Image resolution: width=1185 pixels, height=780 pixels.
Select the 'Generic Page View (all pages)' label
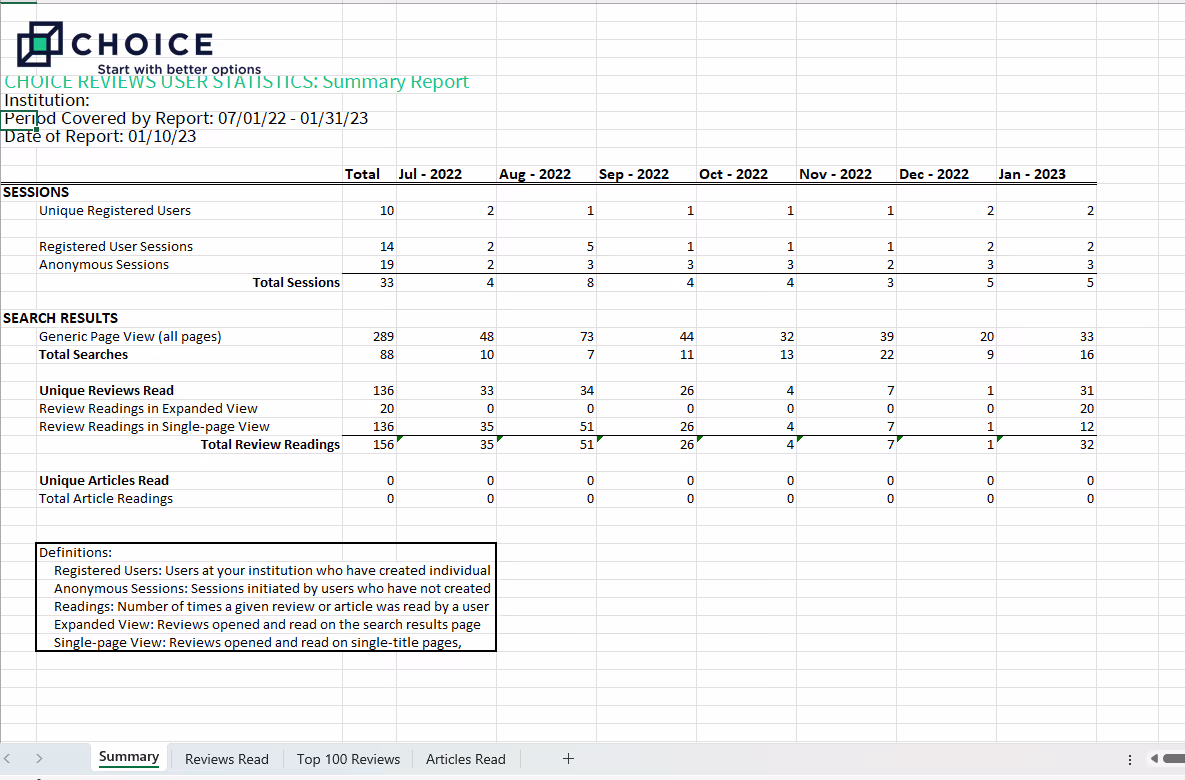pyautogui.click(x=130, y=336)
